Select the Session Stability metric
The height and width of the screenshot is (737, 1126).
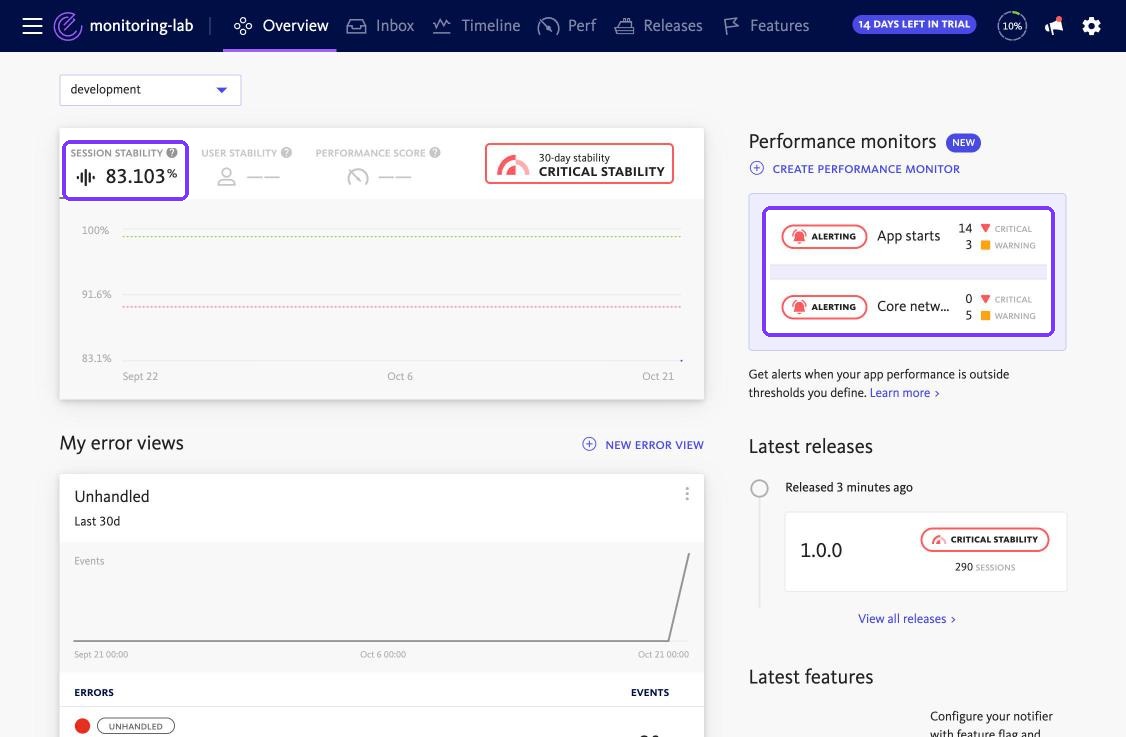(126, 170)
